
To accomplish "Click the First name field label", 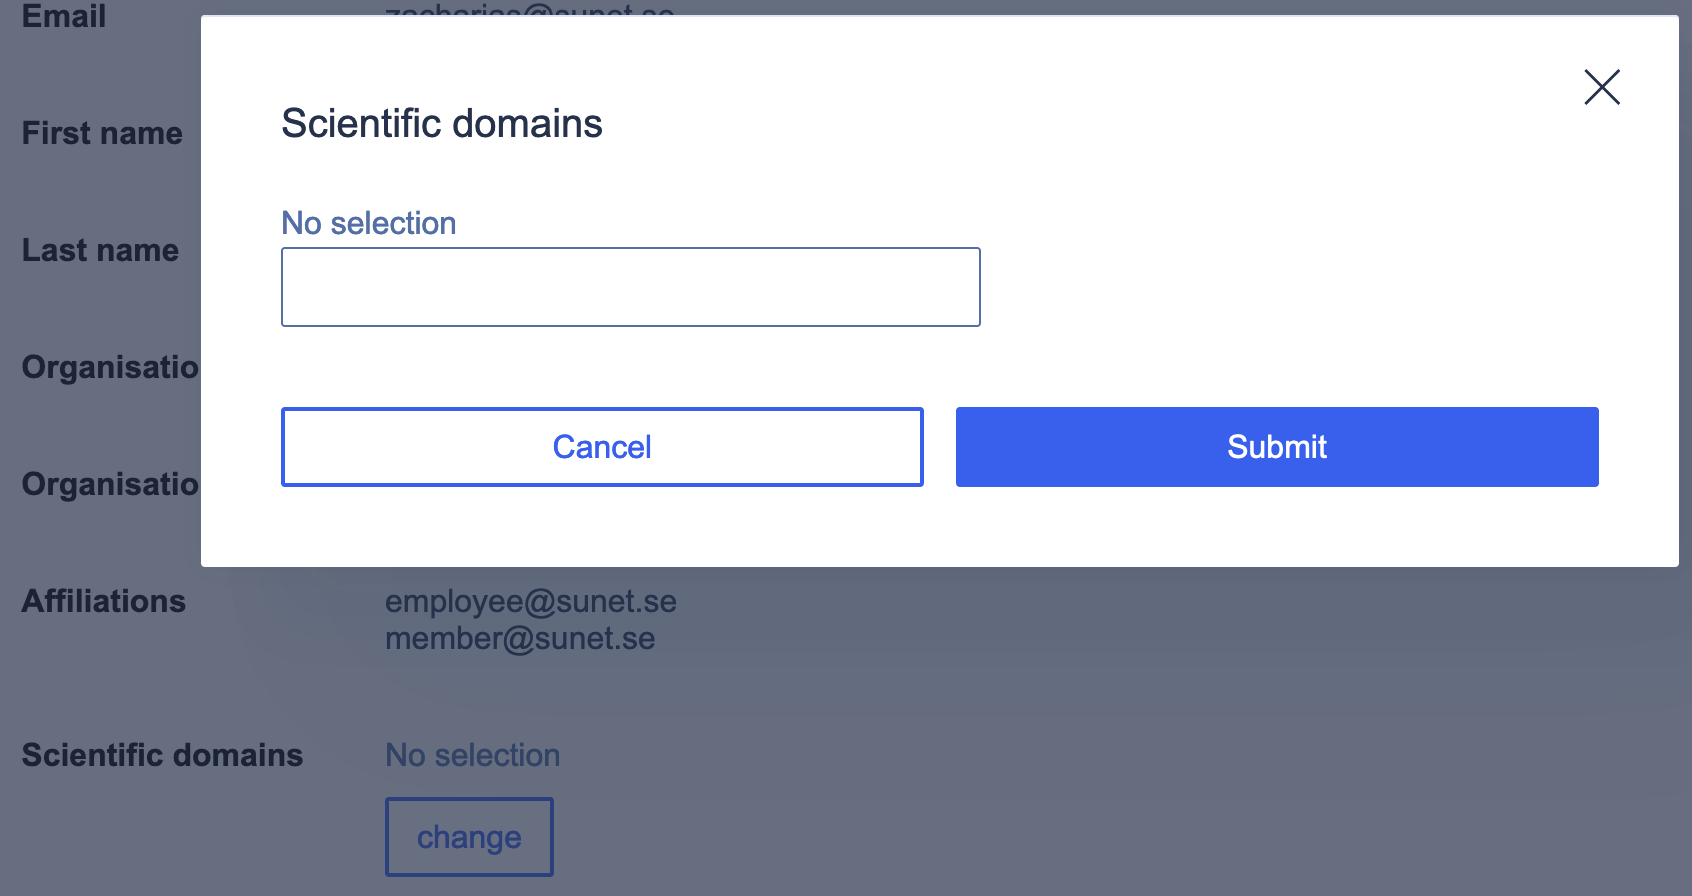I will [102, 133].
